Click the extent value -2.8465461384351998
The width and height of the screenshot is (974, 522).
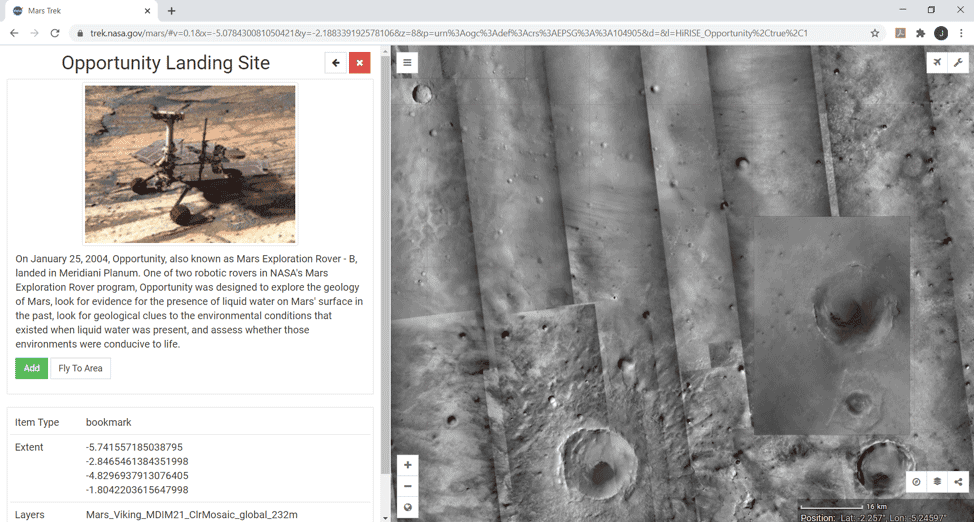[137, 462]
